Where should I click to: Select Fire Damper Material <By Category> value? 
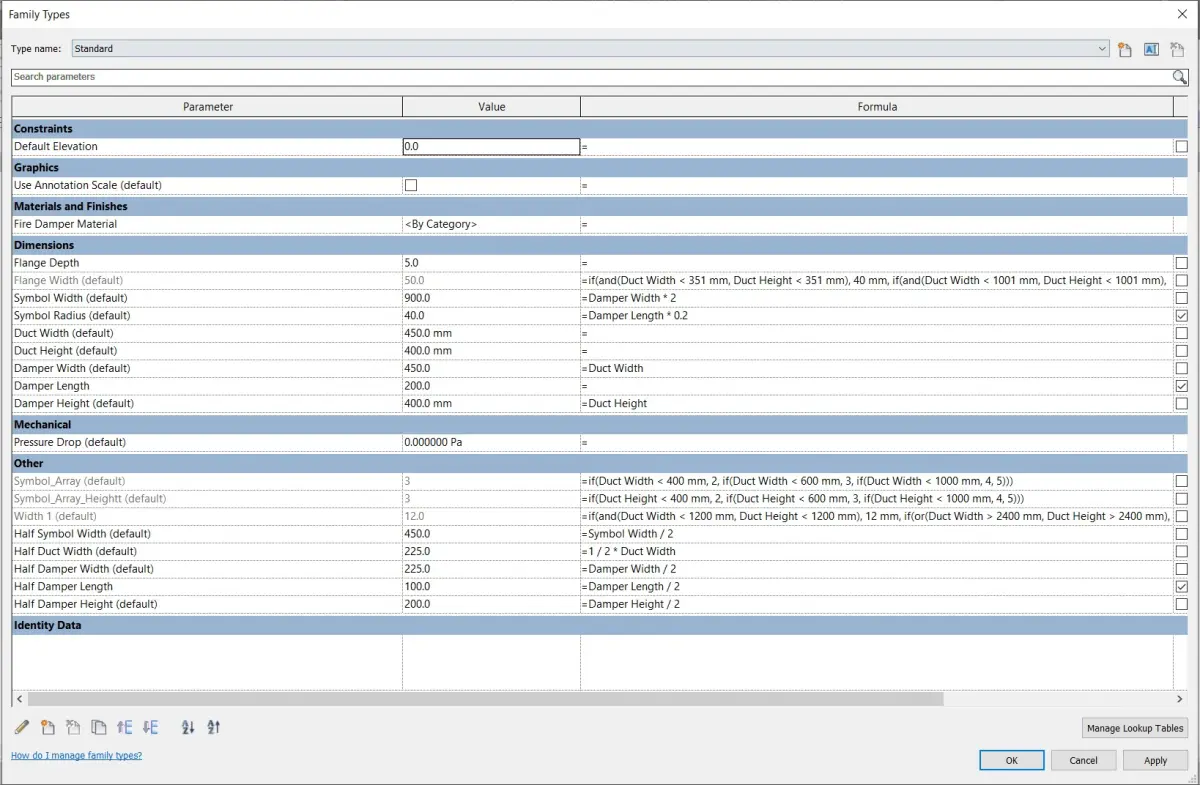pyautogui.click(x=491, y=224)
